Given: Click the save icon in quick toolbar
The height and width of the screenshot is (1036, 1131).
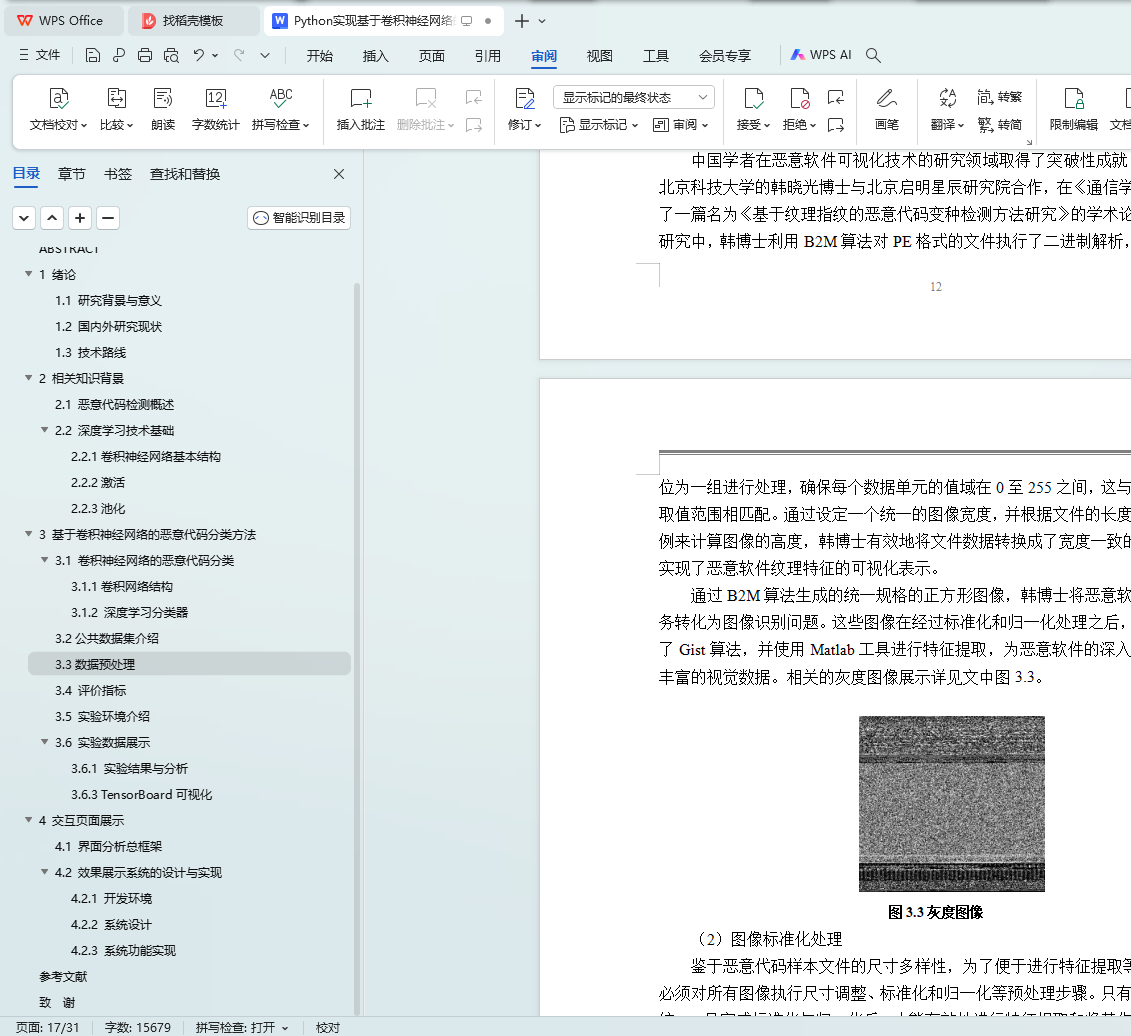Looking at the screenshot, I should 92,56.
